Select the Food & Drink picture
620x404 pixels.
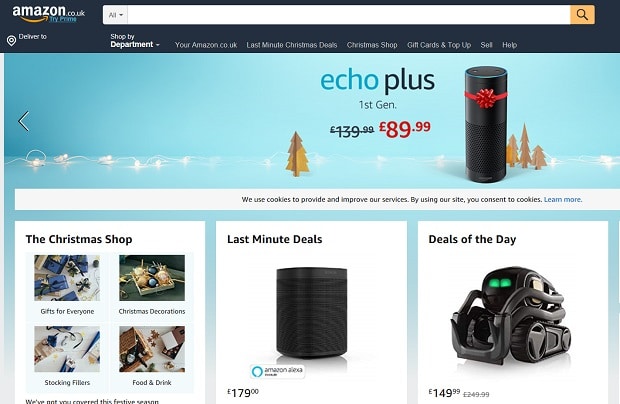click(152, 349)
